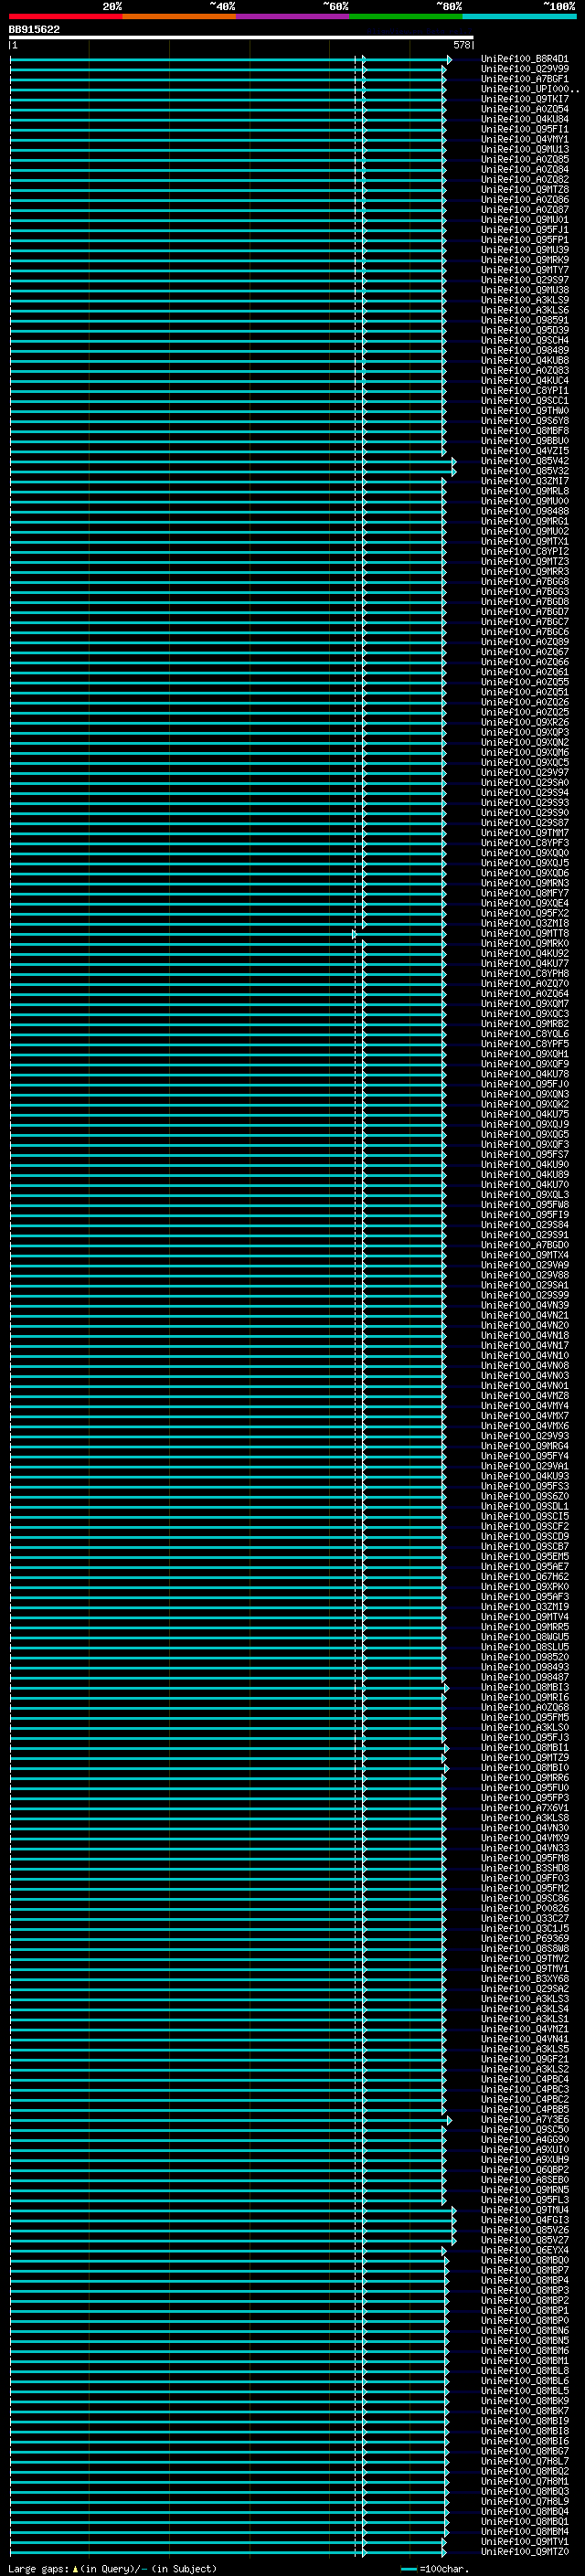This screenshot has width=585, height=2576.
Task: Open hit UniRef100_A0ZQ54
Action: pyautogui.click(x=524, y=109)
